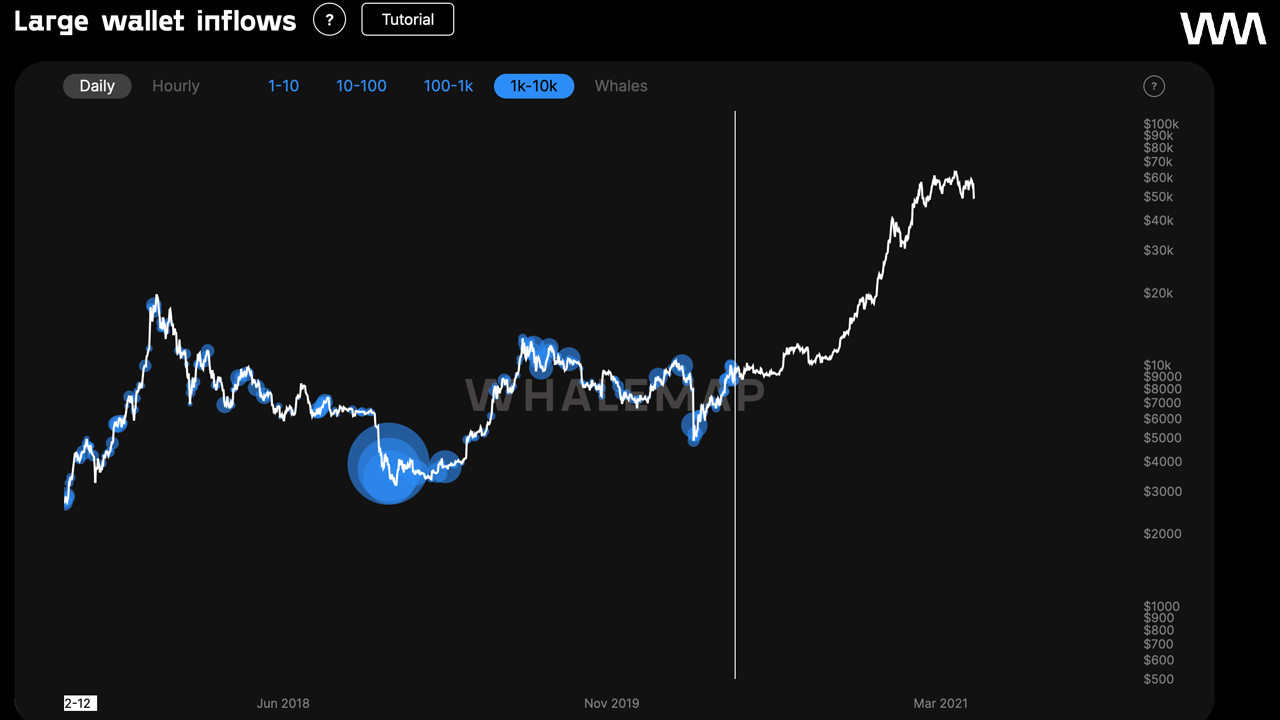Open chart help icon in panel corner
The height and width of the screenshot is (720, 1280).
[x=1153, y=86]
